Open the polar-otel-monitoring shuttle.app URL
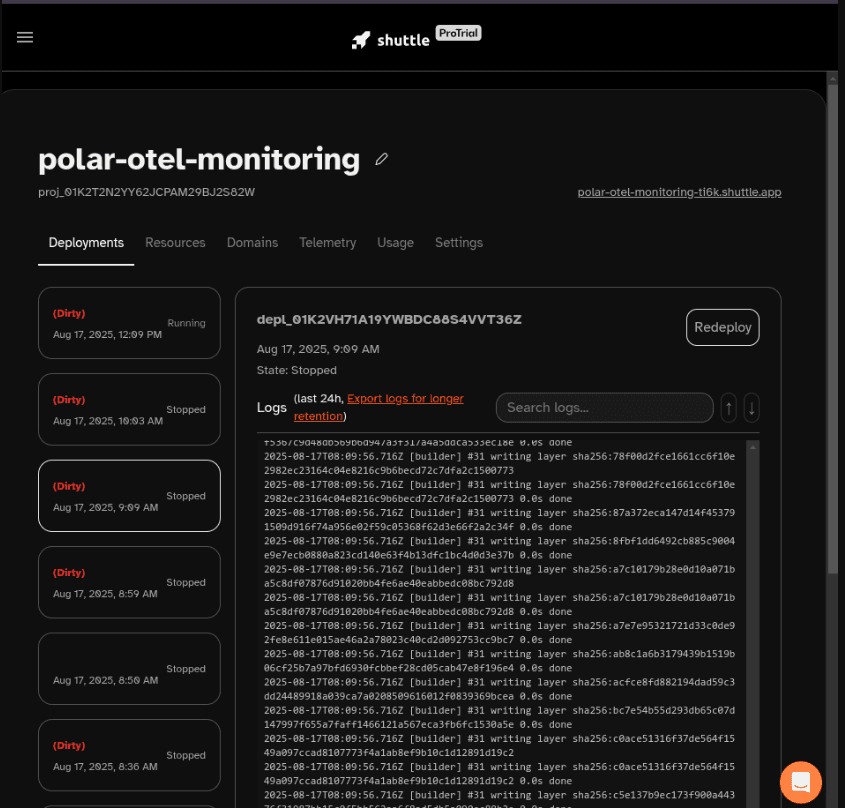 [679, 192]
